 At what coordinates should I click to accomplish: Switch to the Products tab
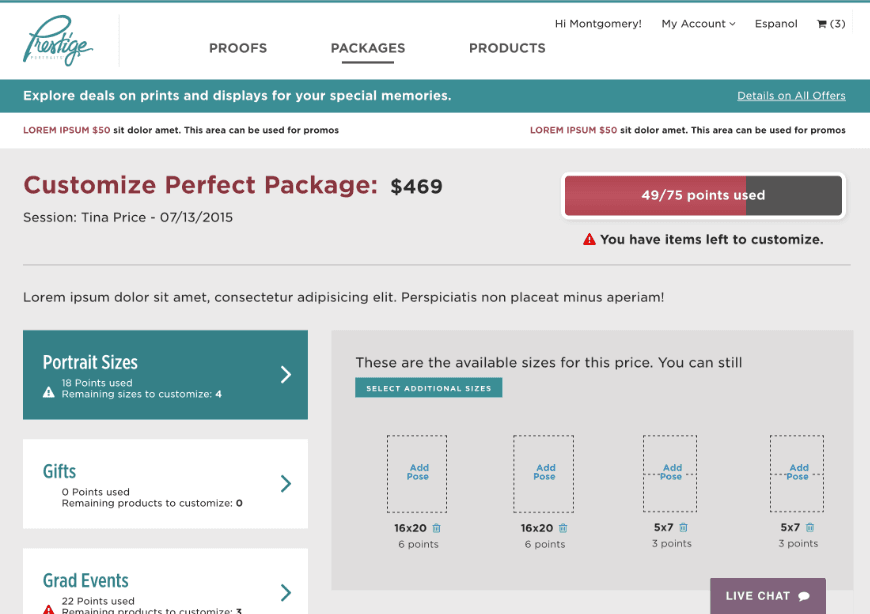507,48
